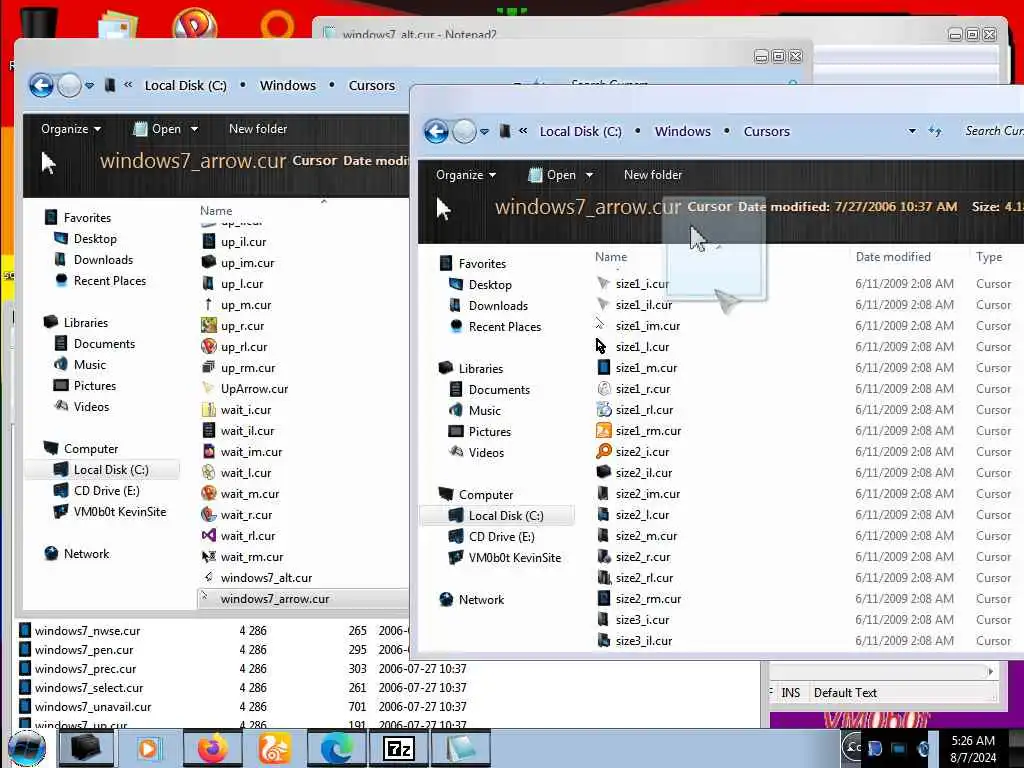Screen dimensions: 1024x768
Task: Click Windows breadcrumb in front window
Action: (682, 131)
